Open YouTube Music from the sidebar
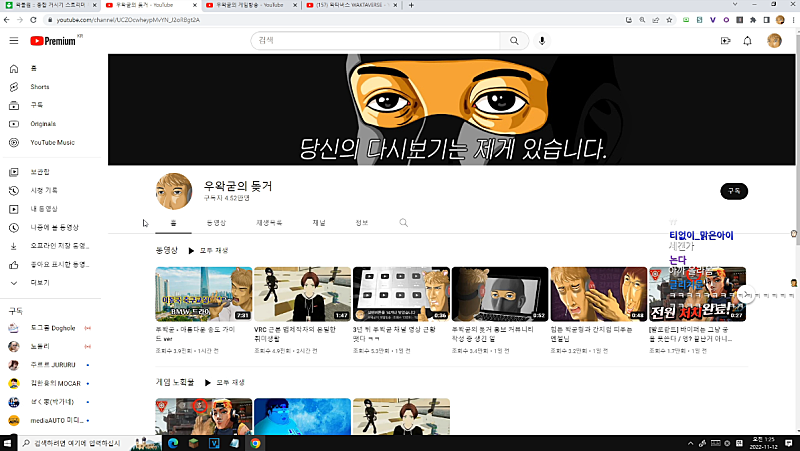Screen dimensions: 800x451 pos(52,142)
